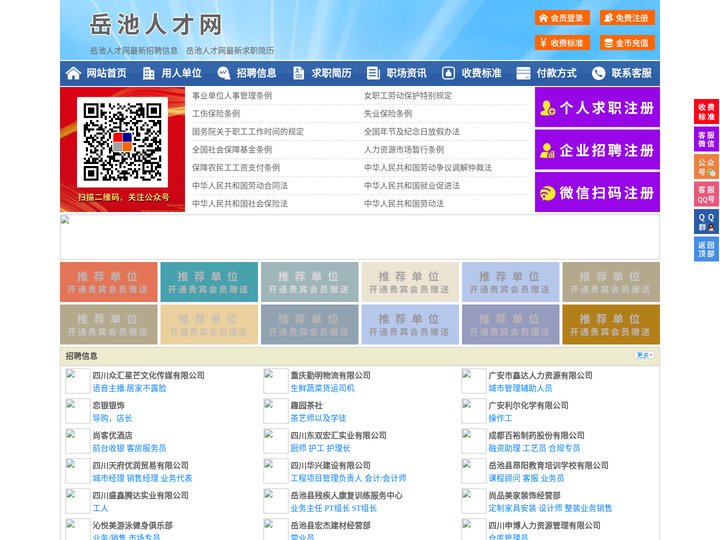Open the 中华人民共和国劳动合同法 link
This screenshot has width=720, height=540.
coord(240,186)
